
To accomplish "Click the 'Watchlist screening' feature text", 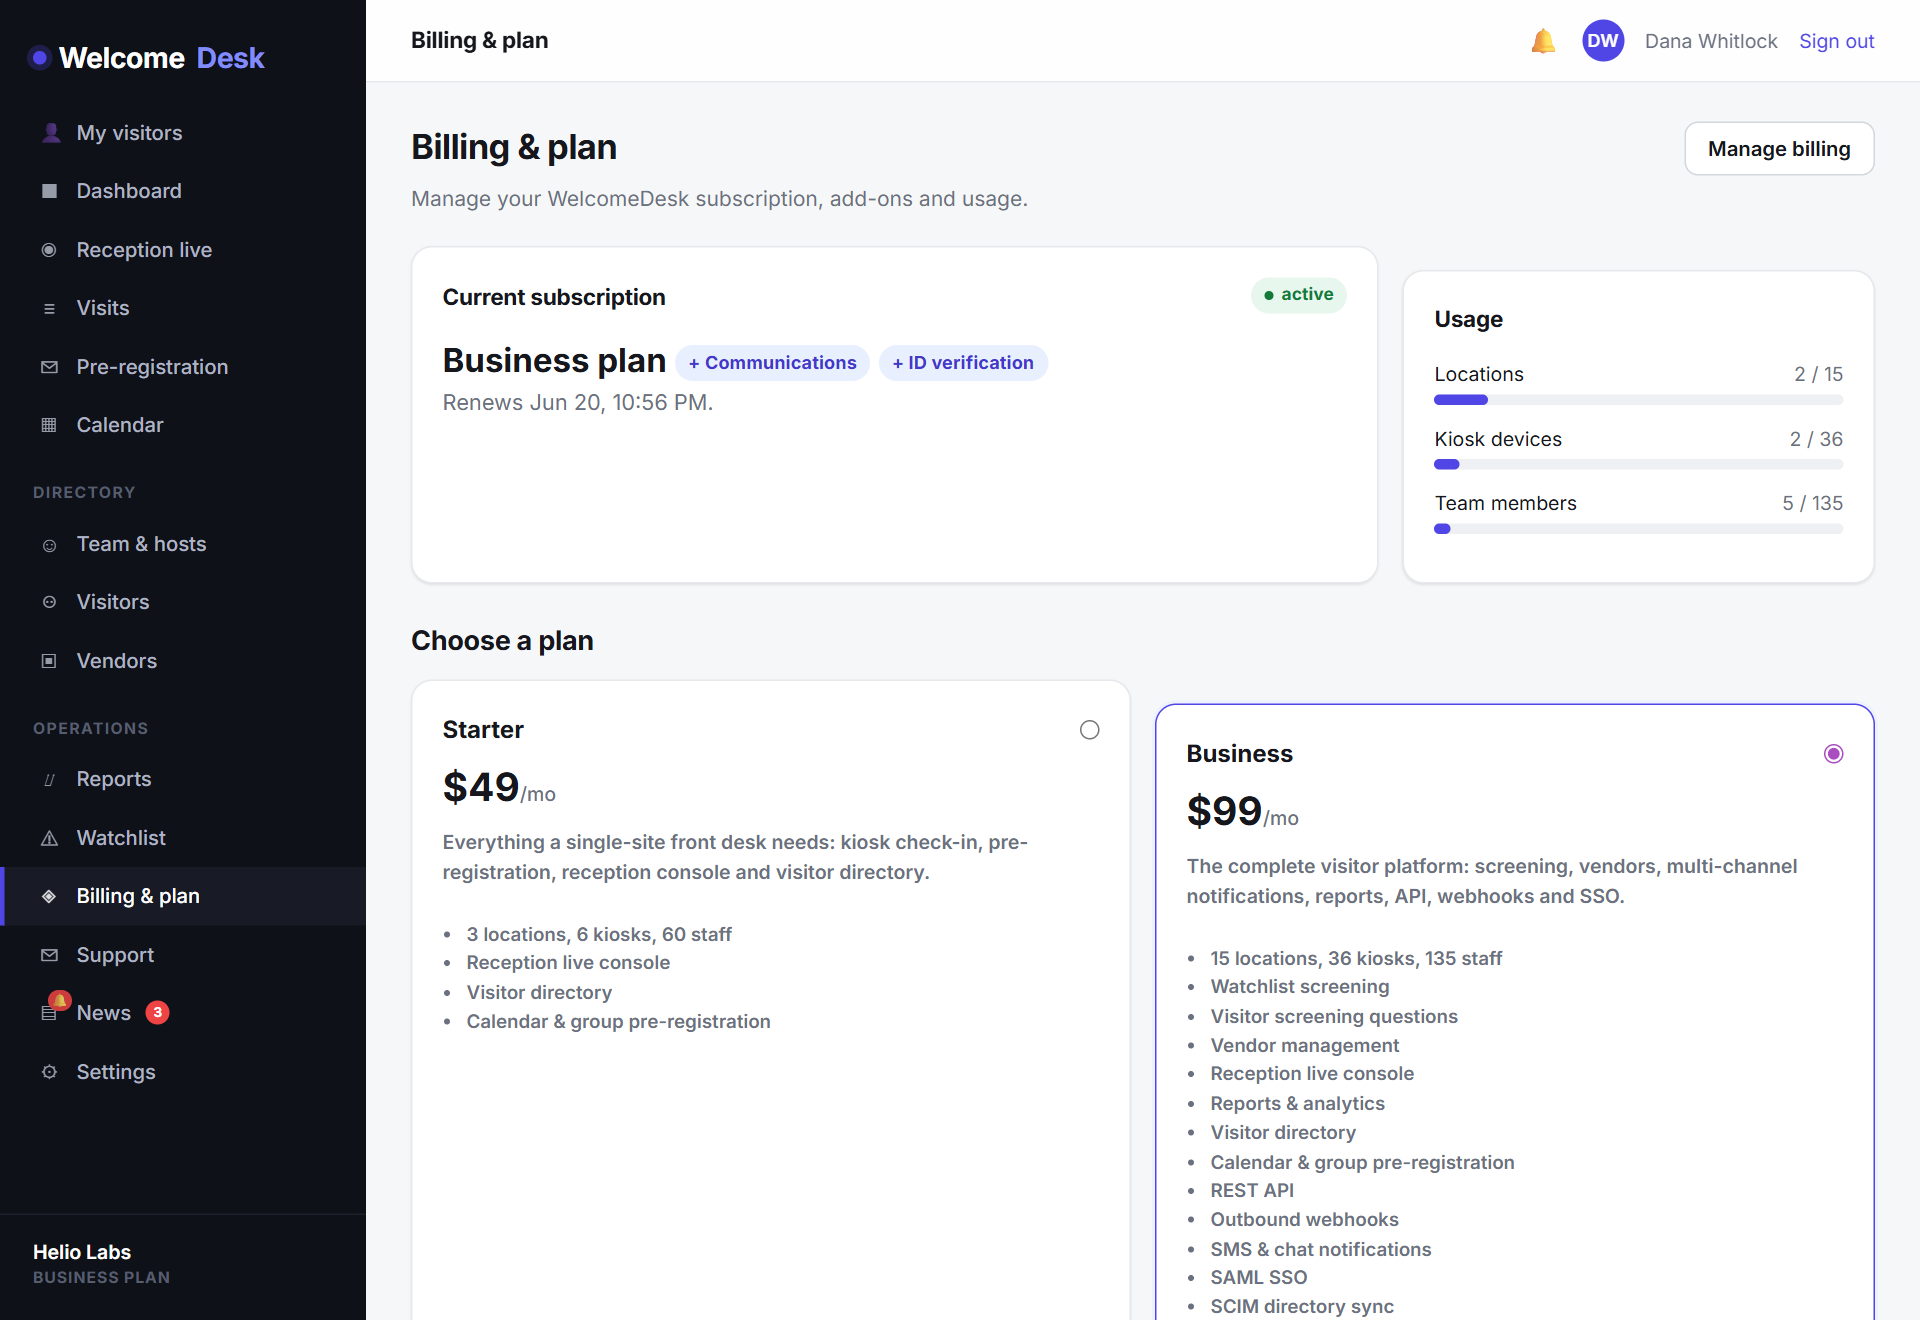I will [1300, 987].
